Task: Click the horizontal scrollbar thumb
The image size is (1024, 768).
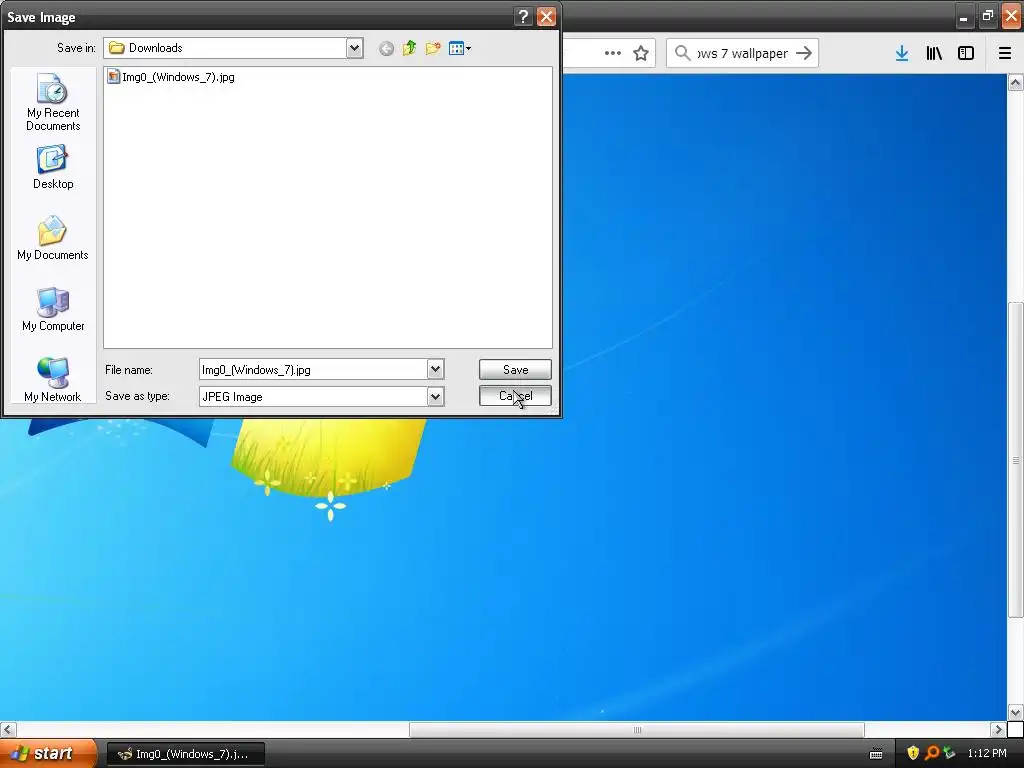Action: click(x=637, y=729)
